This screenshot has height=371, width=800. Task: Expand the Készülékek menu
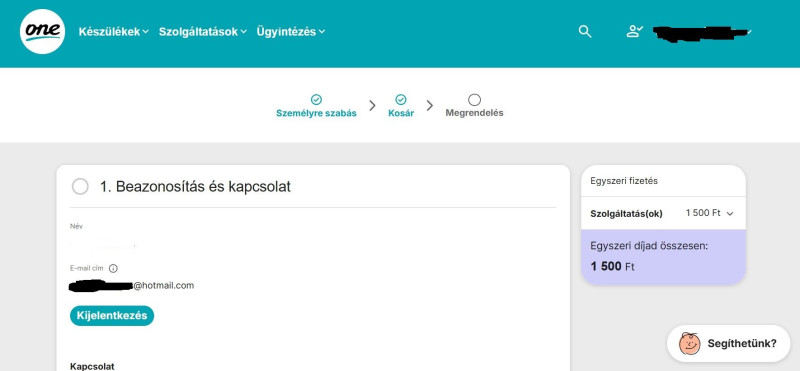[114, 32]
